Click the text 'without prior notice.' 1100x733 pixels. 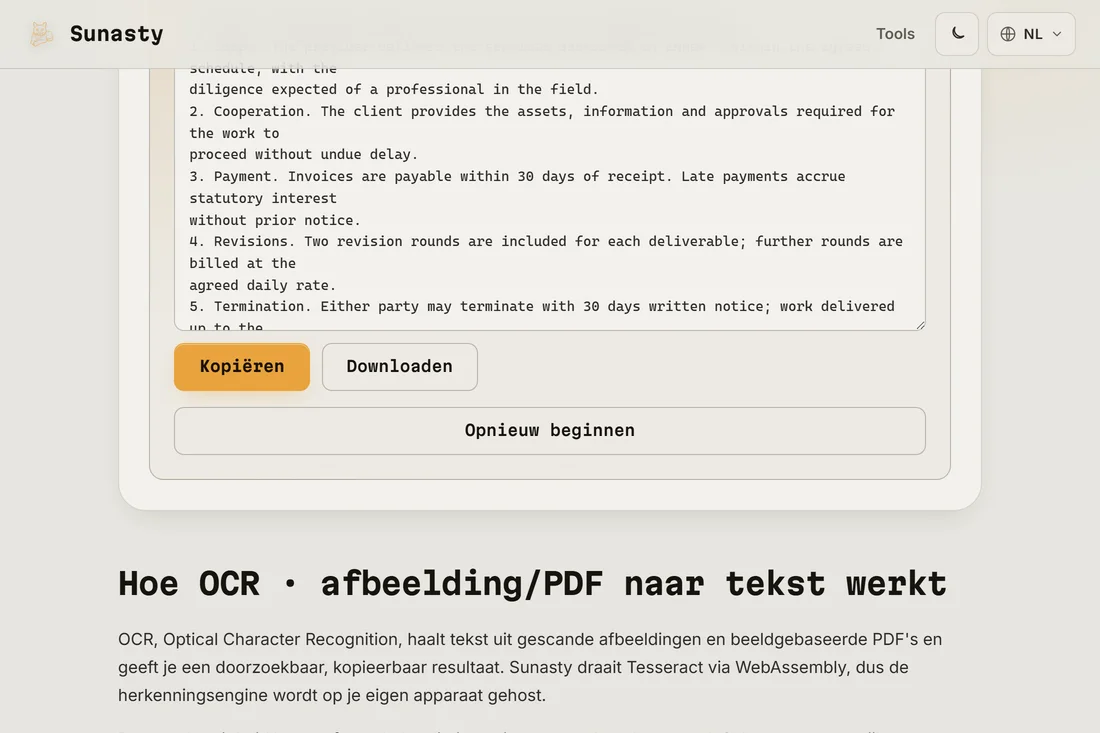point(274,220)
